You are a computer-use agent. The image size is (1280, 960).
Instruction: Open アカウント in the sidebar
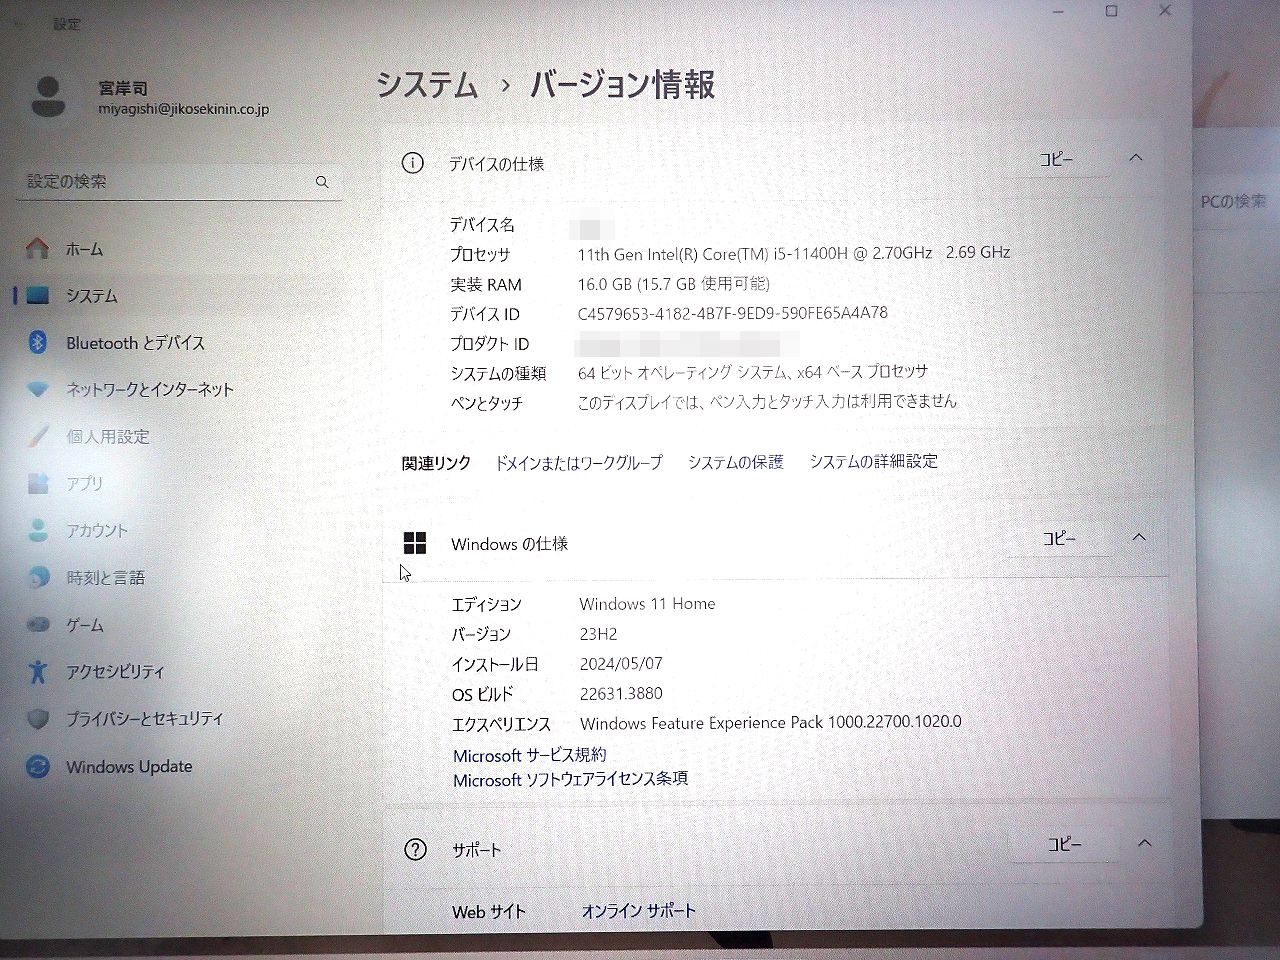coord(97,530)
